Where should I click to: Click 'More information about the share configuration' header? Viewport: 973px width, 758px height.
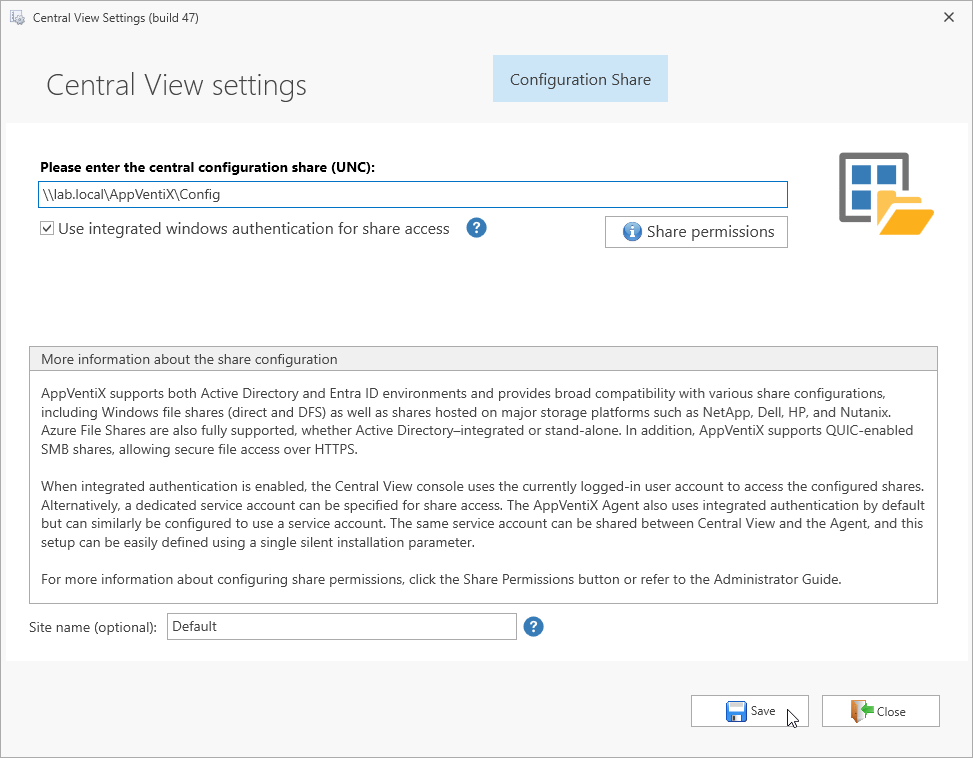(x=483, y=359)
